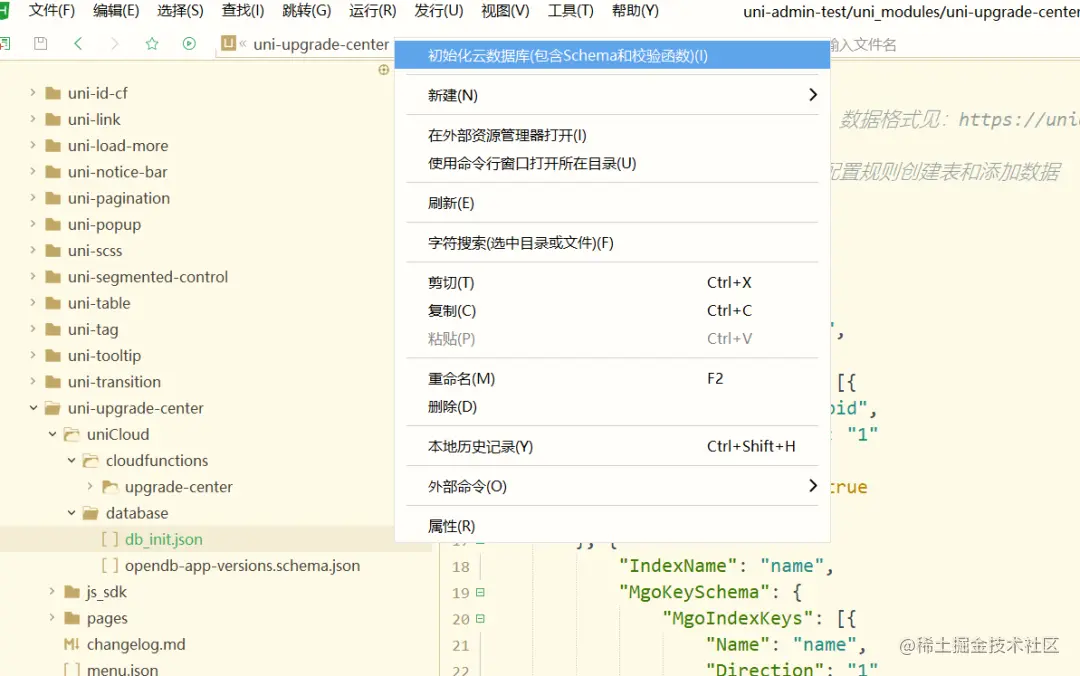This screenshot has width=1080, height=676.
Task: Click "MgoKeySchema" on line 19
Action: 694,592
